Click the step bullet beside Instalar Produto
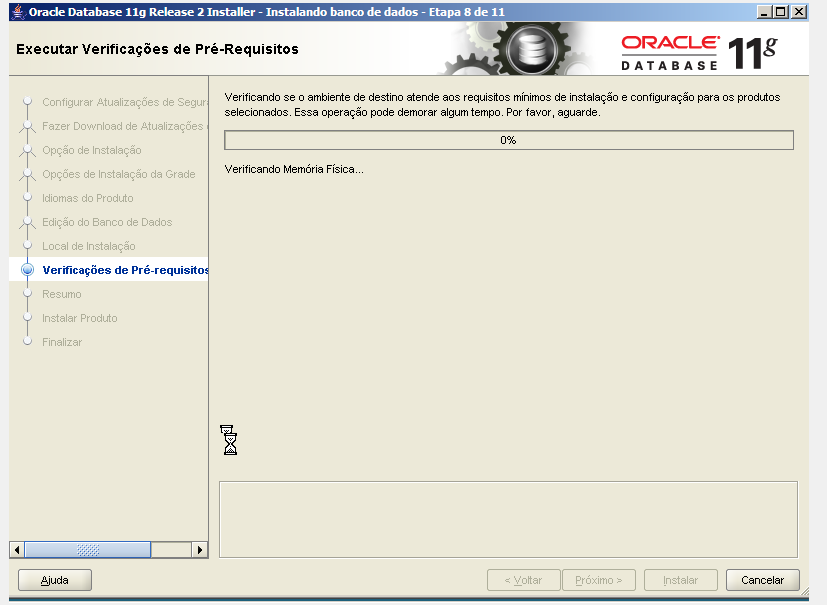The width and height of the screenshot is (827, 605). pyautogui.click(x=27, y=318)
